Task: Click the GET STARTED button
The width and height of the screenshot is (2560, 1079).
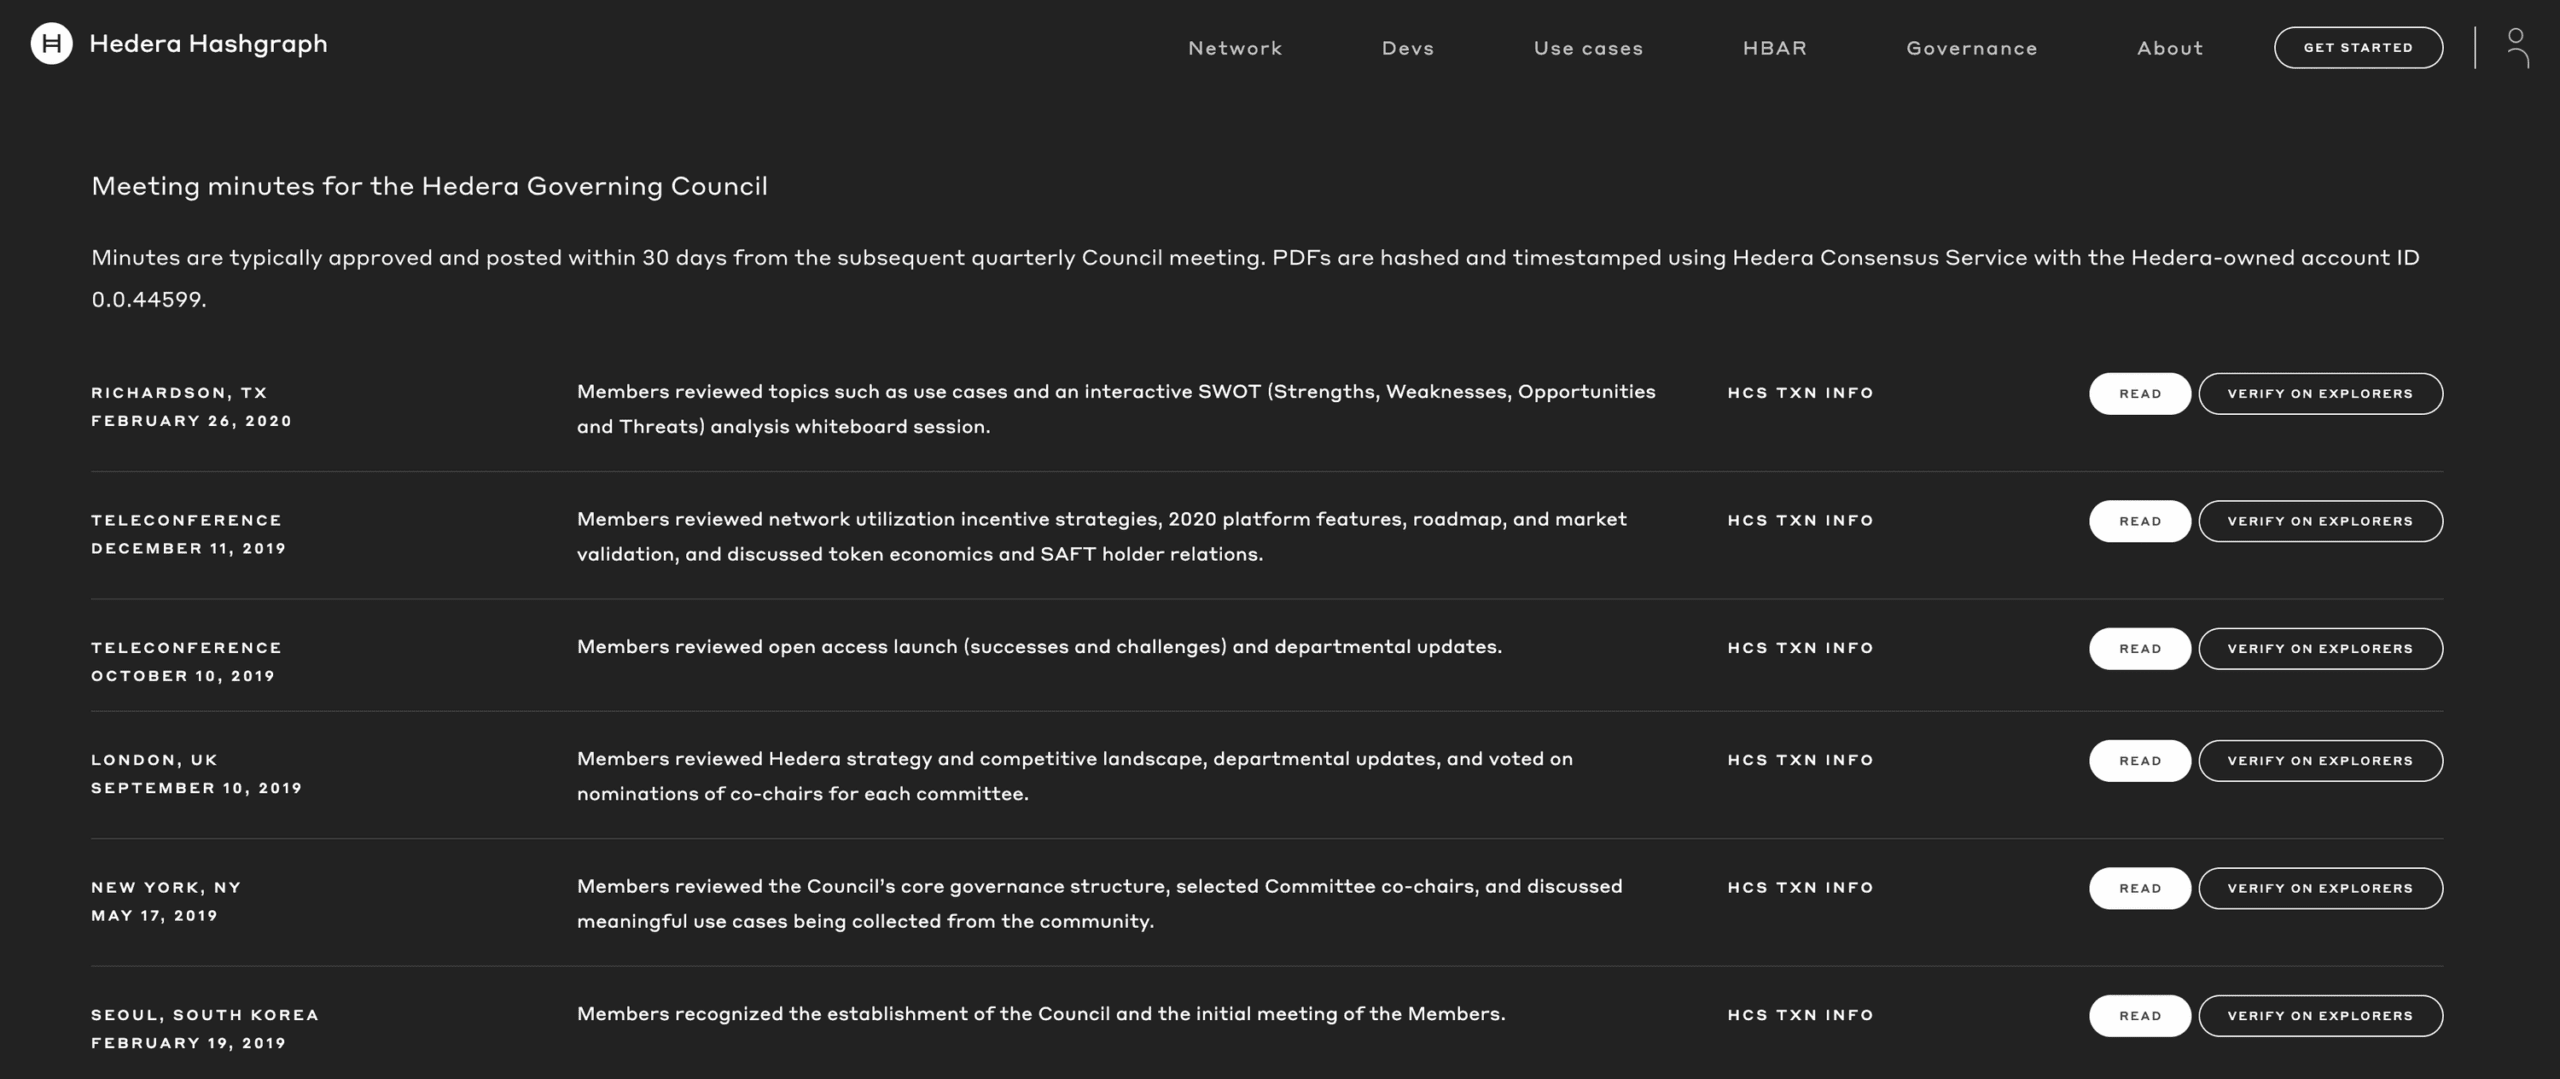Action: [x=2358, y=46]
